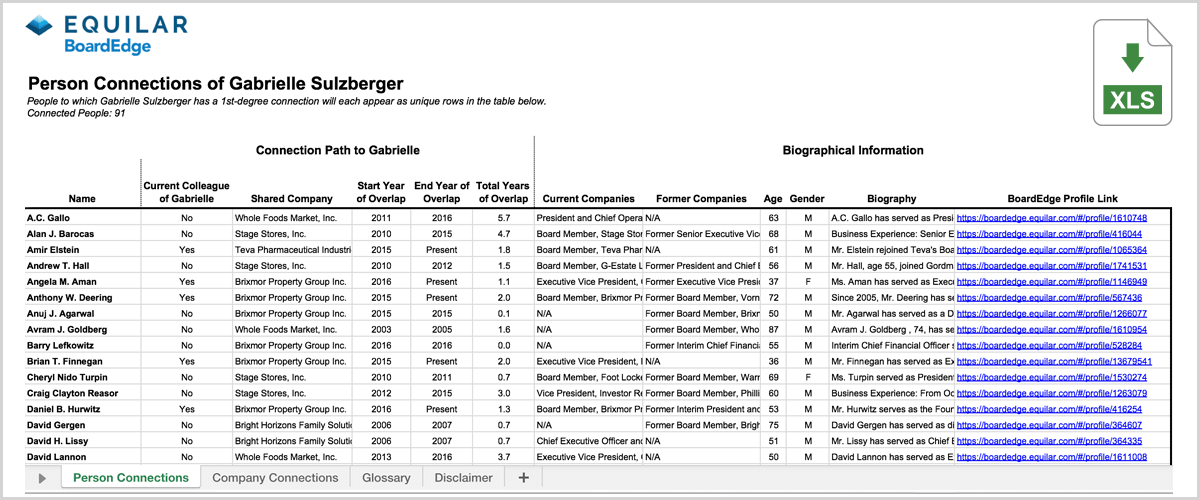Click the Equilar BoardEdge logo
1200x500 pixels.
coord(109,35)
